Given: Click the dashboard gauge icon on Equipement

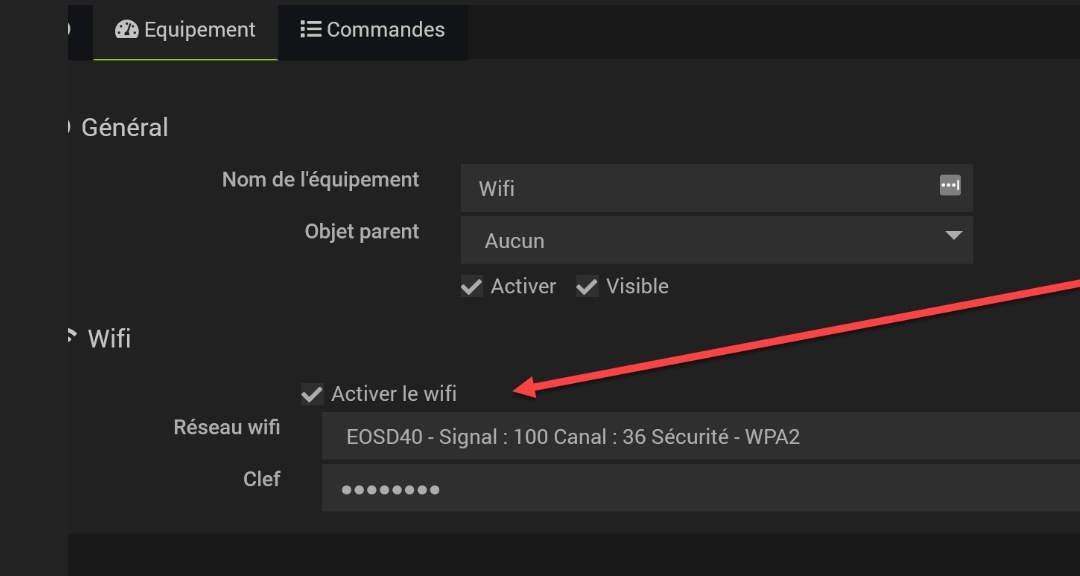Looking at the screenshot, I should (x=127, y=30).
